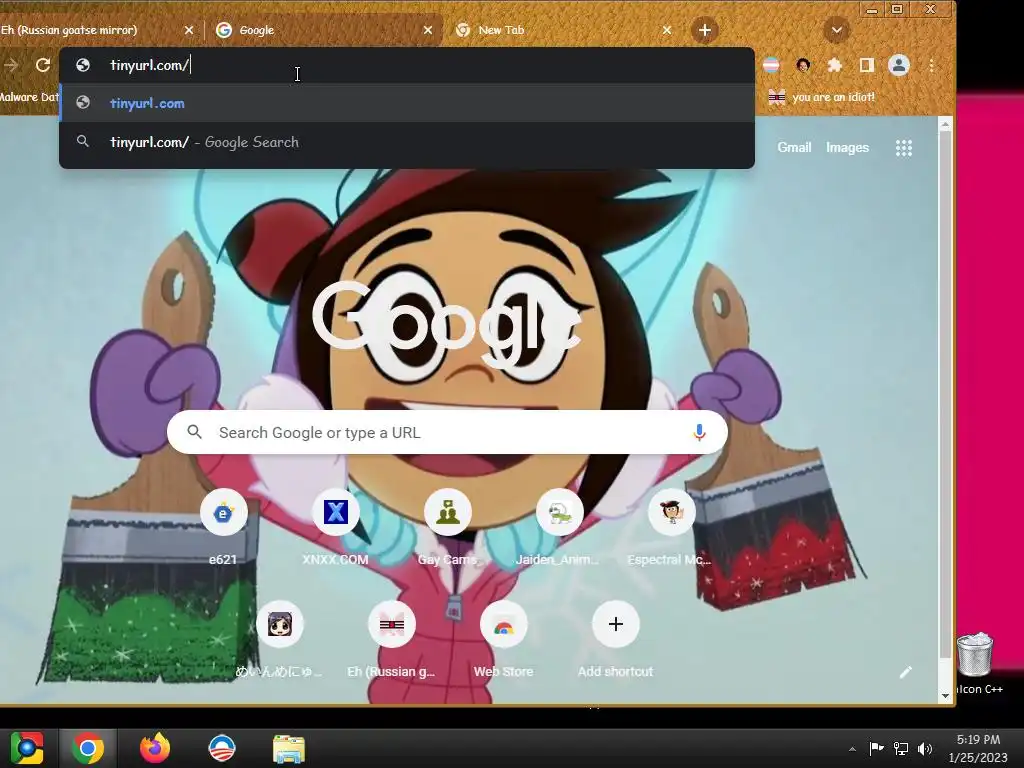Screen dimensions: 1024x768
Task: Open the file explorer taskbar icon
Action: pos(289,748)
